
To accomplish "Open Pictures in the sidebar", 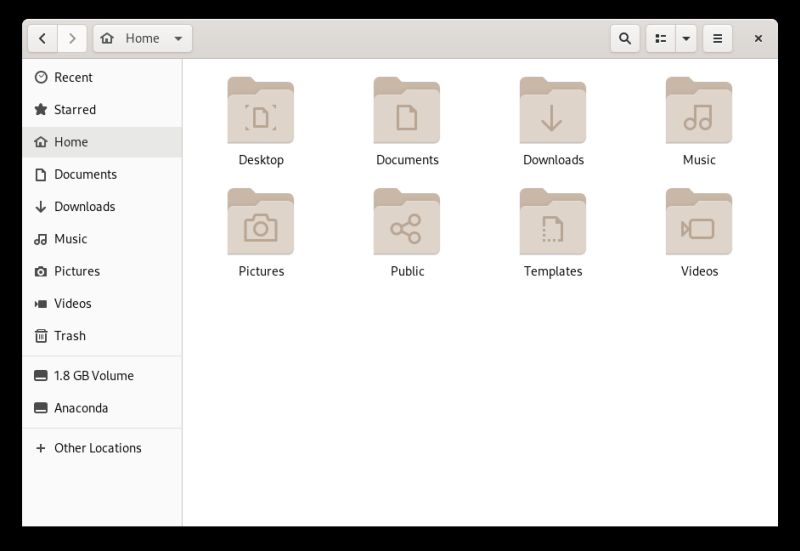I will coord(102,271).
